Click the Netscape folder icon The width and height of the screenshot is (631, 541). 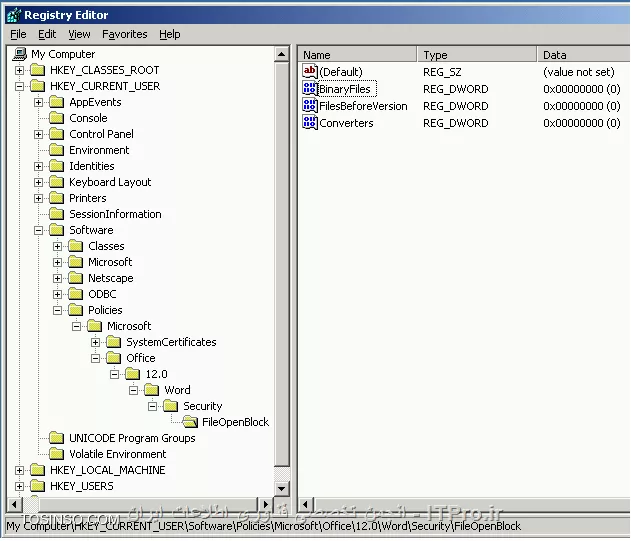point(76,278)
